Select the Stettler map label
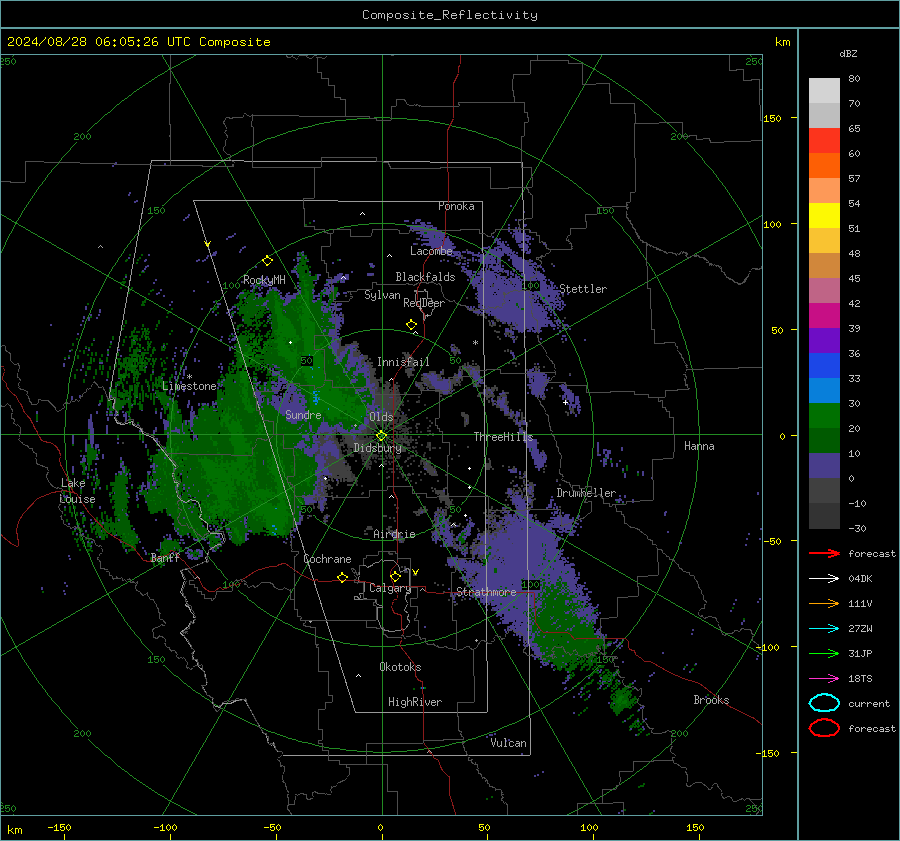 583,289
